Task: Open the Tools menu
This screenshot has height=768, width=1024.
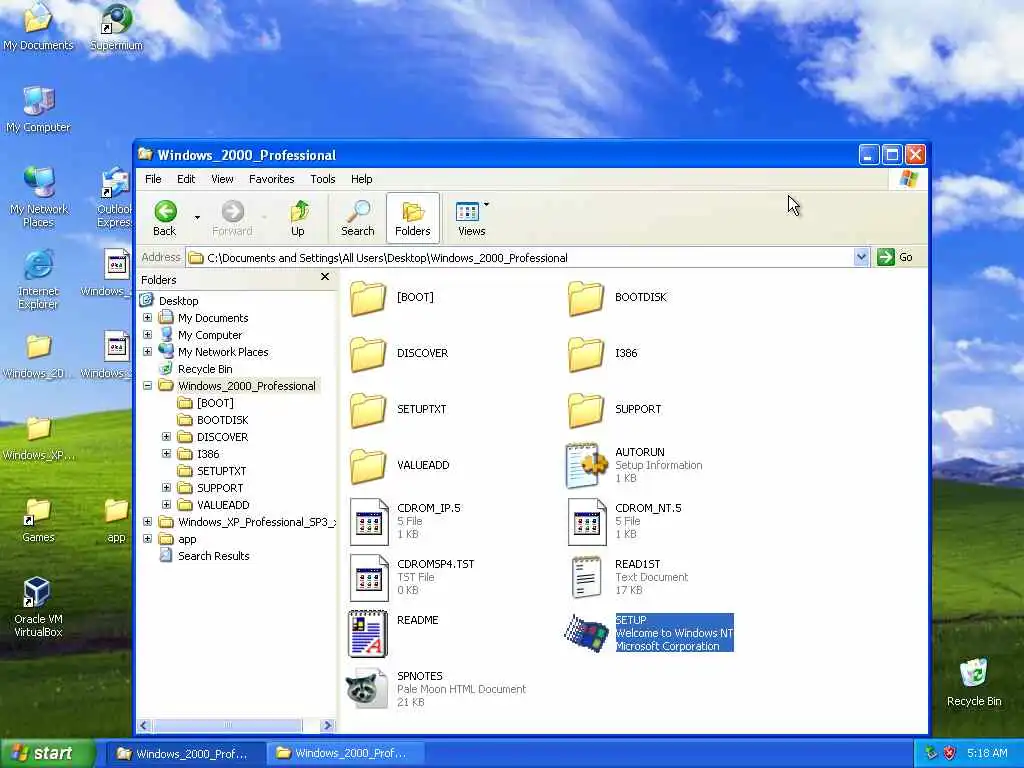Action: [323, 179]
